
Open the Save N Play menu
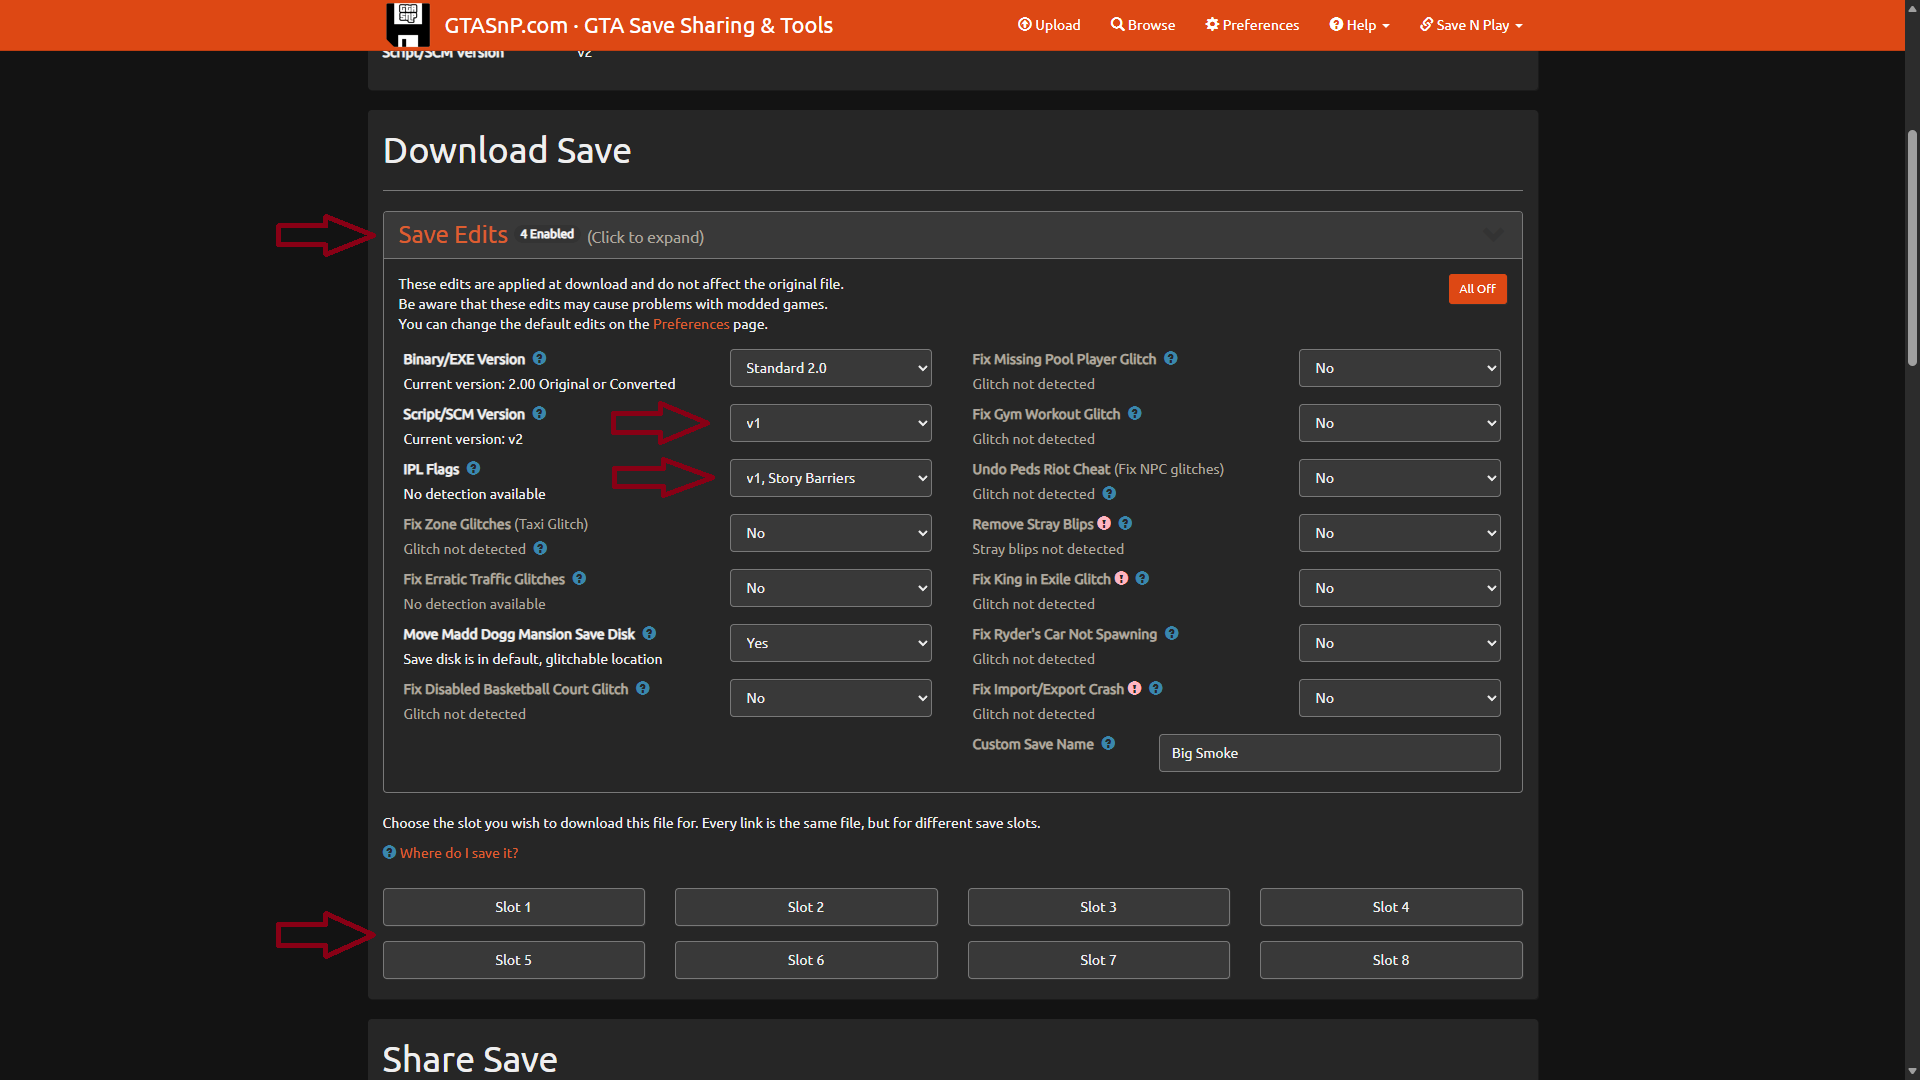pos(1471,25)
